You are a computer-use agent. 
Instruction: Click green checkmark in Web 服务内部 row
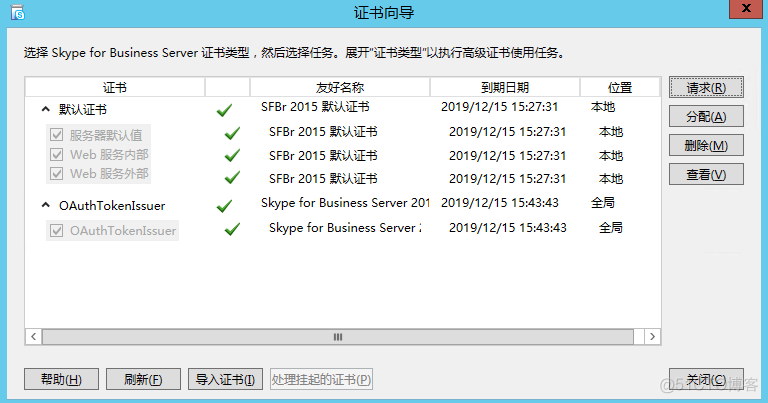coord(232,156)
